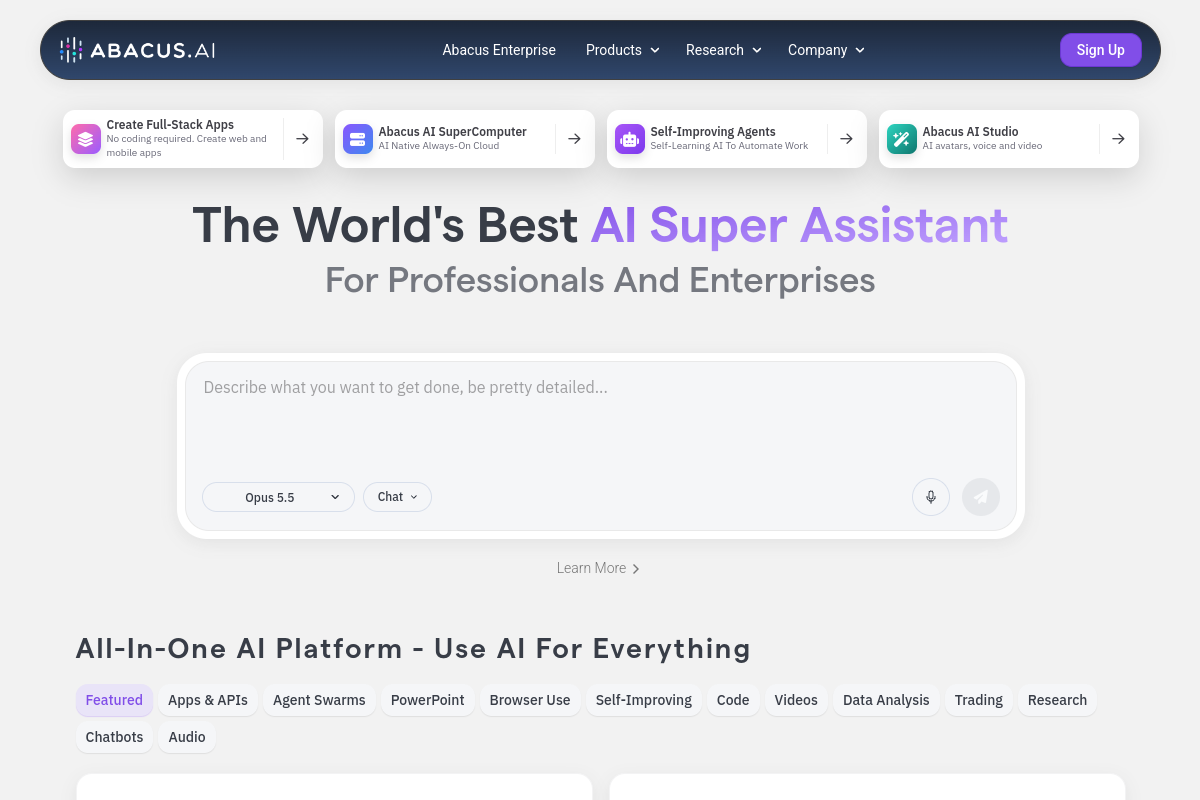Switch to the Trading tab
Screen dimensions: 1200x800
pyautogui.click(x=979, y=700)
